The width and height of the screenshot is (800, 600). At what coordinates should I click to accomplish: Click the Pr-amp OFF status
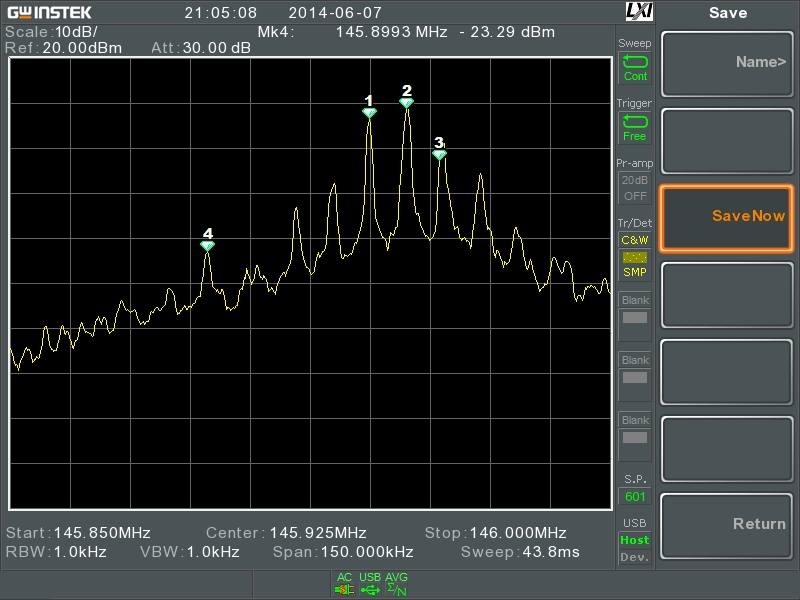click(x=635, y=196)
